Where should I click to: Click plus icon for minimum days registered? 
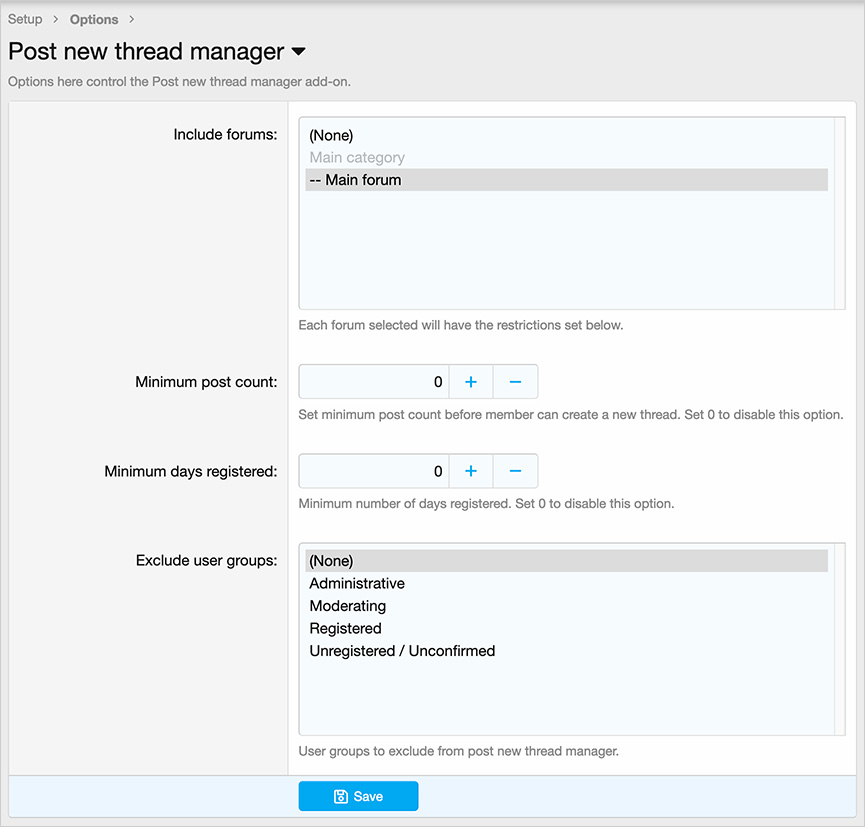pyautogui.click(x=471, y=471)
